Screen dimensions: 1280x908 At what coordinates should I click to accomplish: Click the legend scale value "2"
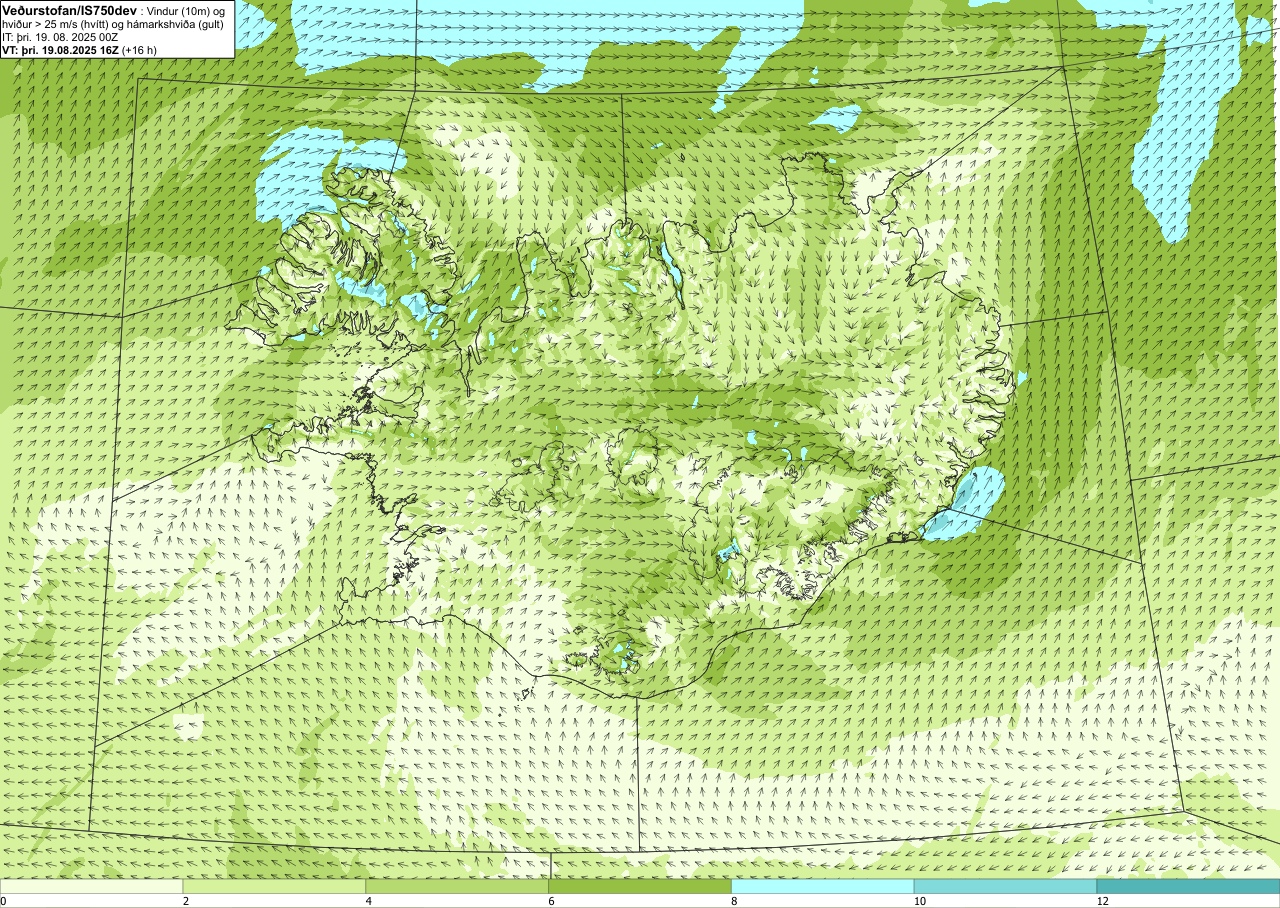click(186, 901)
